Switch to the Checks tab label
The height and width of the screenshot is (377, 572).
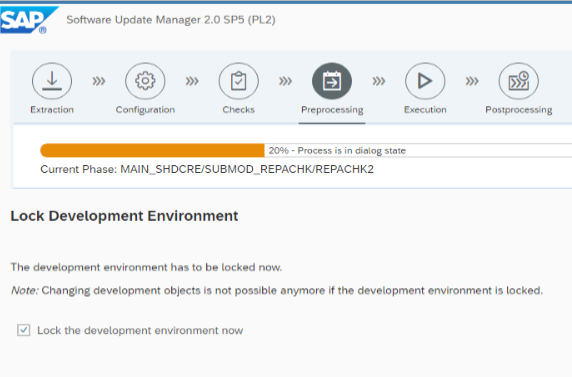pyautogui.click(x=239, y=109)
